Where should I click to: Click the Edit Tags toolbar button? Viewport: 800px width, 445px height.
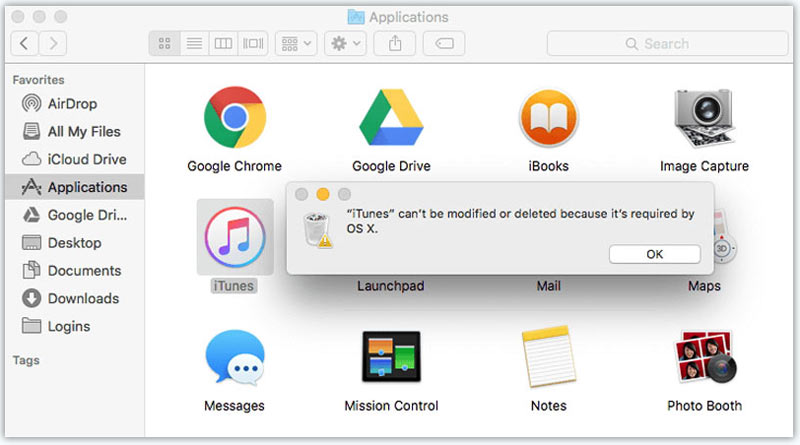(x=444, y=43)
